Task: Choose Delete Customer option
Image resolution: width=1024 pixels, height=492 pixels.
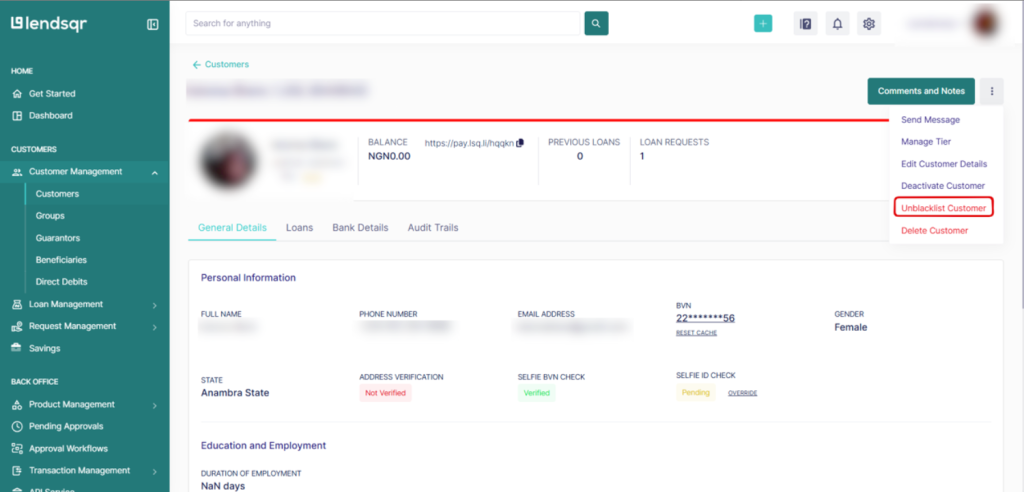Action: pyautogui.click(x=935, y=231)
